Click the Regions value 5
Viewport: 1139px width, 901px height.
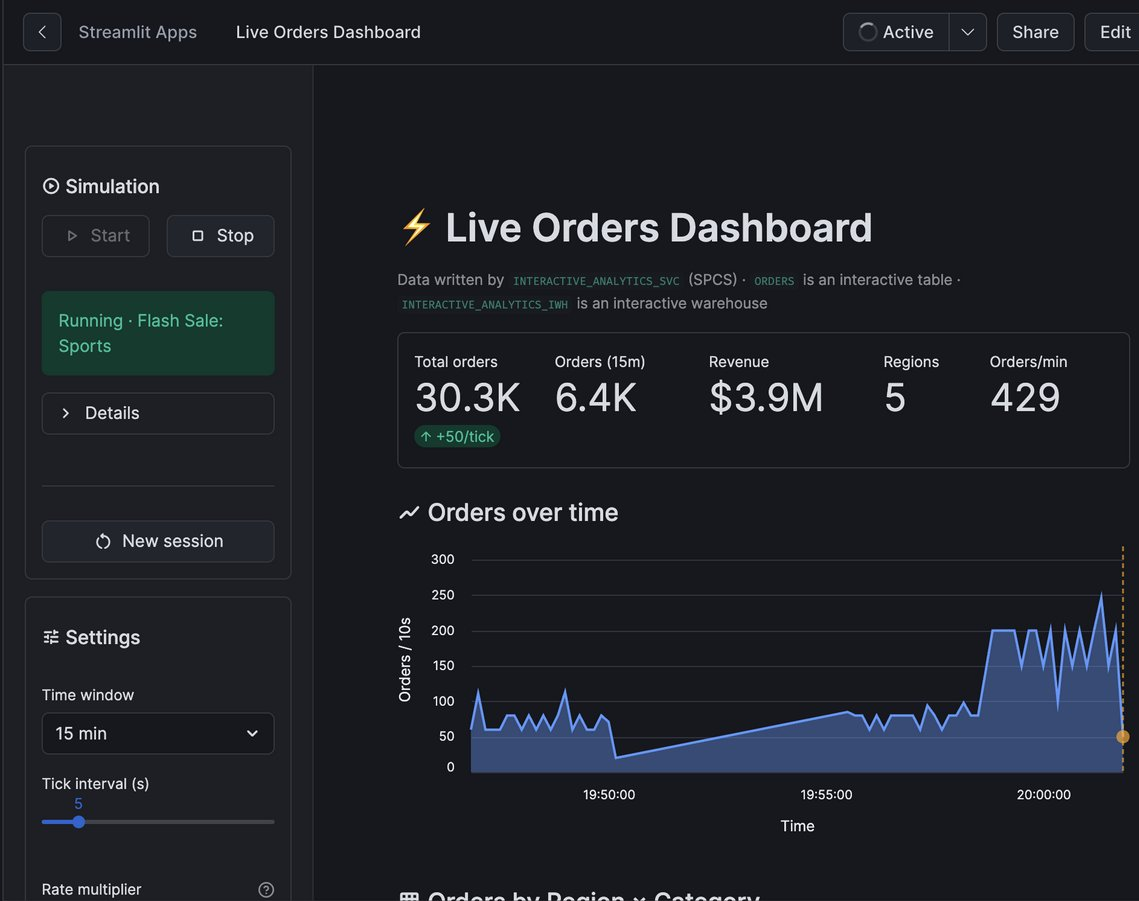(895, 397)
